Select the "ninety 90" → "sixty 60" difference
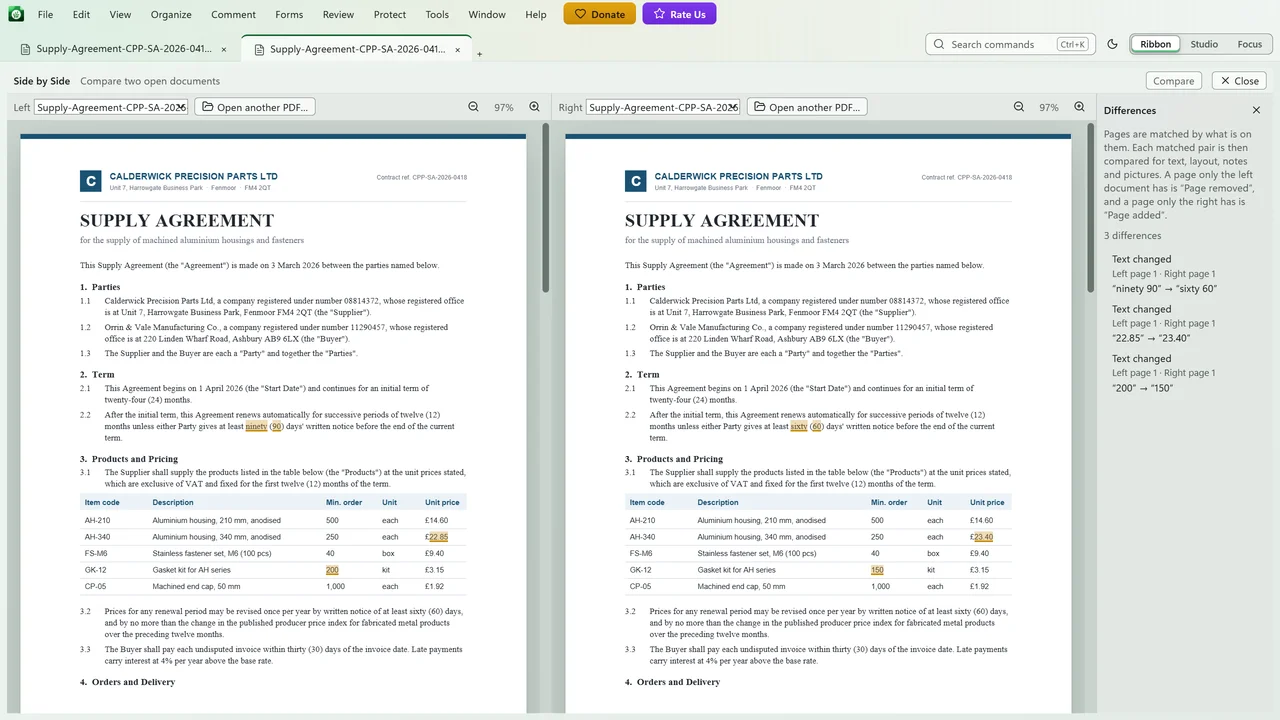This screenshot has width=1280, height=720. pos(1184,274)
